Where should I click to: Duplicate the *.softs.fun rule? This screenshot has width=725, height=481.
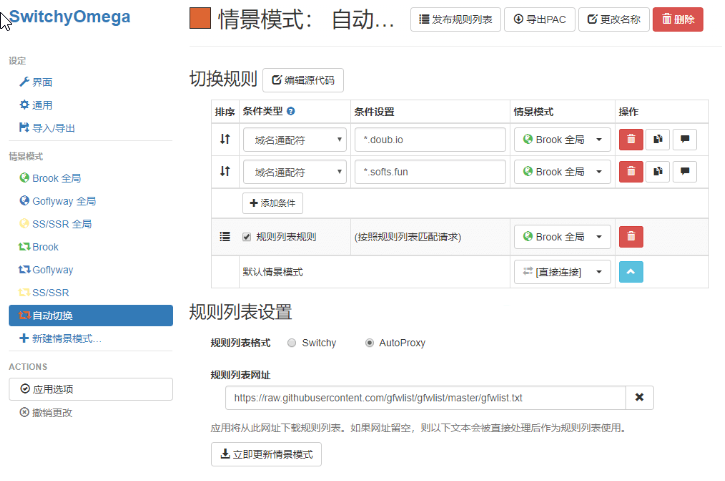pos(657,172)
